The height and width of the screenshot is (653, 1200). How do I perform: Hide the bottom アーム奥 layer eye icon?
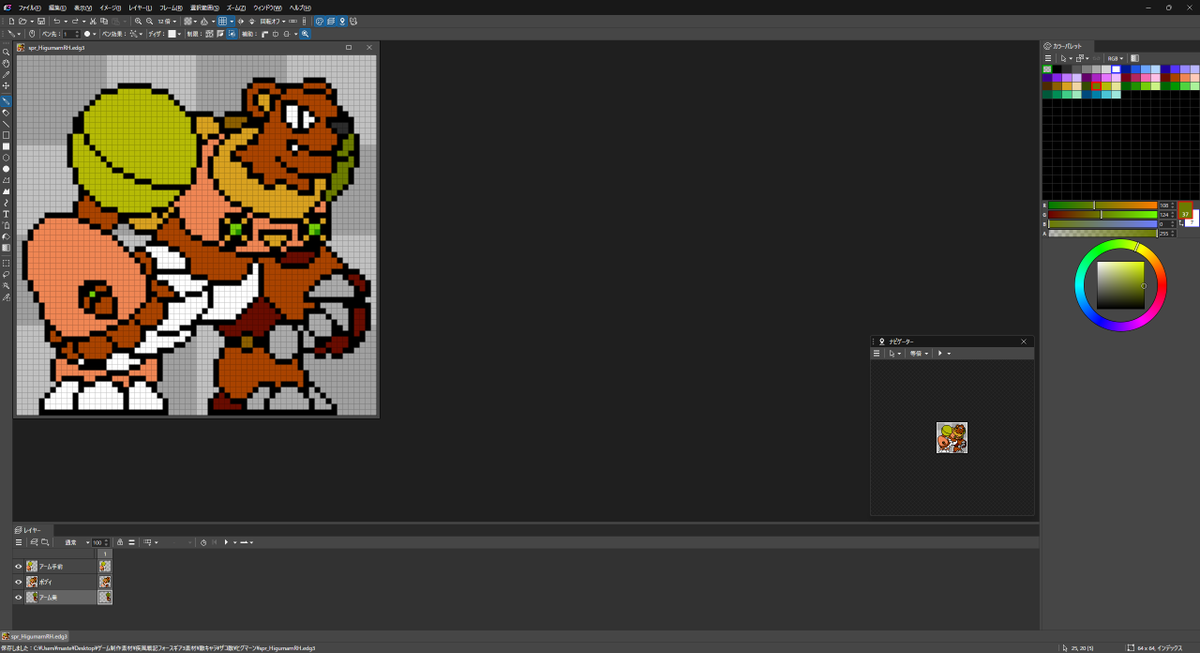pyautogui.click(x=18, y=597)
